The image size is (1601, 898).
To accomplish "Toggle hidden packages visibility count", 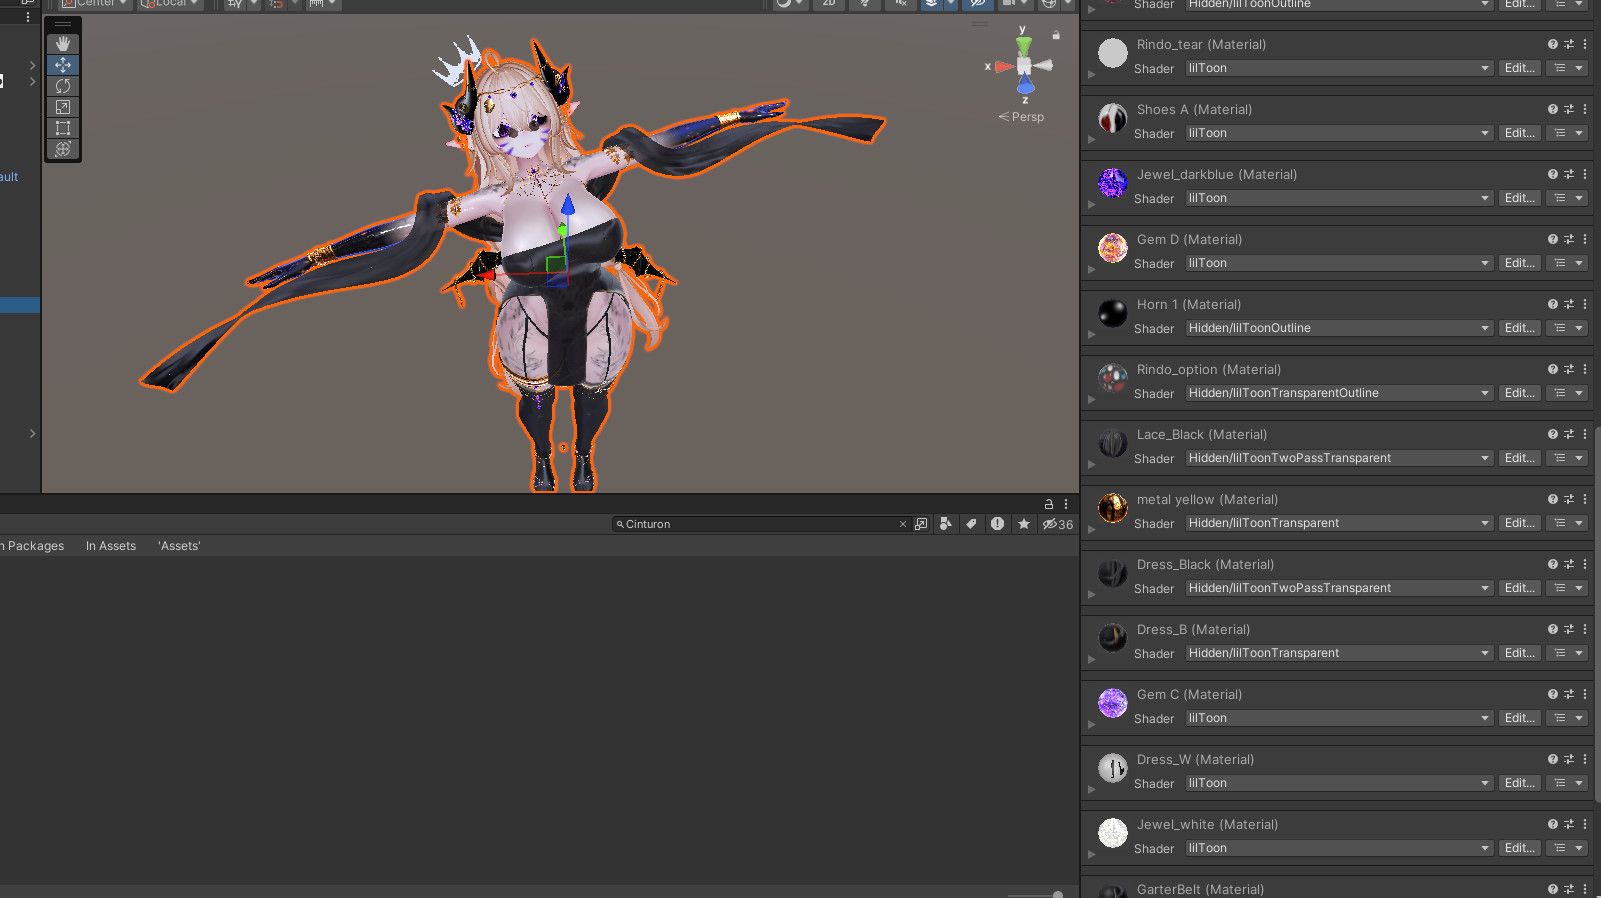I will pyautogui.click(x=1058, y=524).
